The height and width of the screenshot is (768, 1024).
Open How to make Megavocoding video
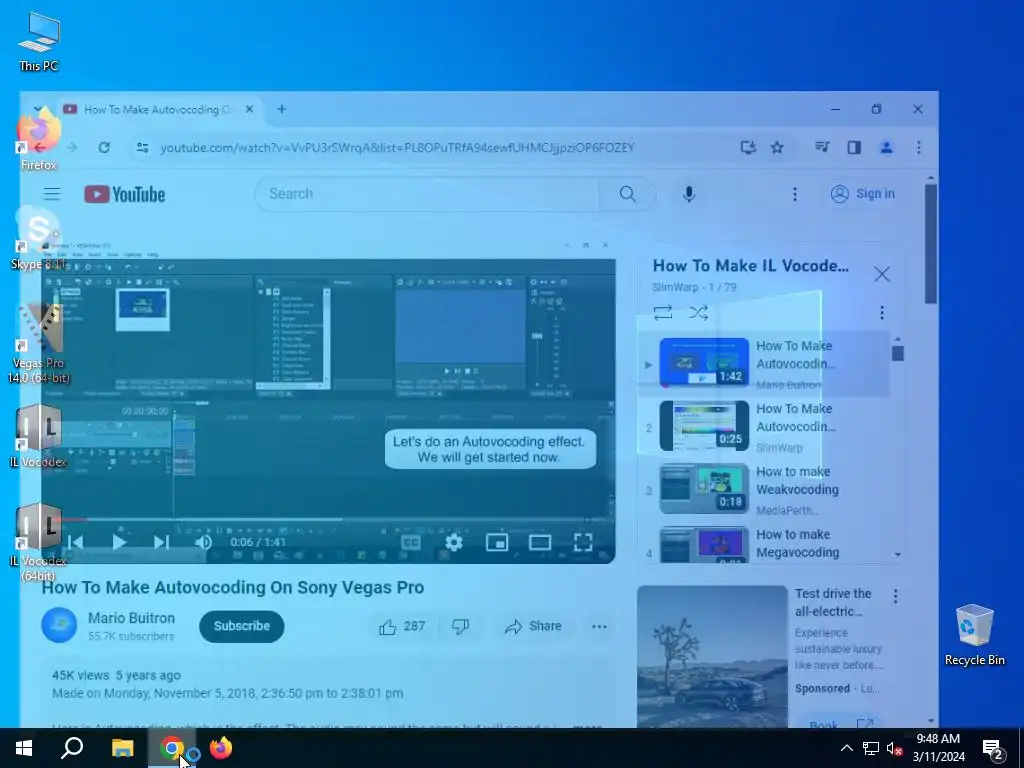(763, 544)
